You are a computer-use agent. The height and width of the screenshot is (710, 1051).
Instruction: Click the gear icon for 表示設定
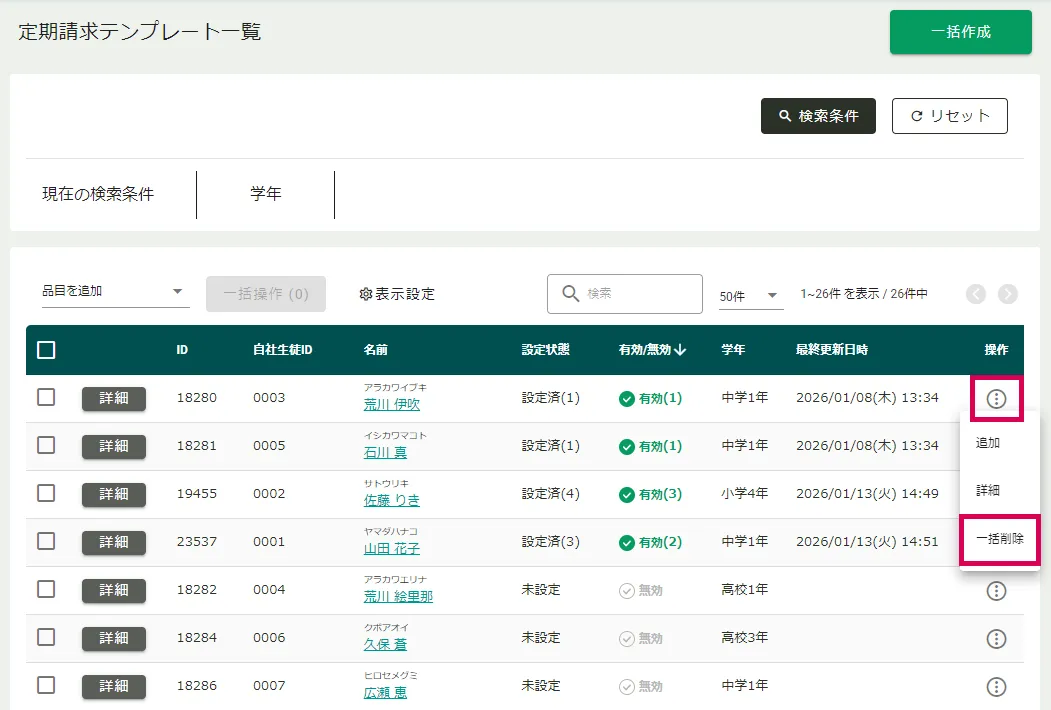(x=365, y=294)
